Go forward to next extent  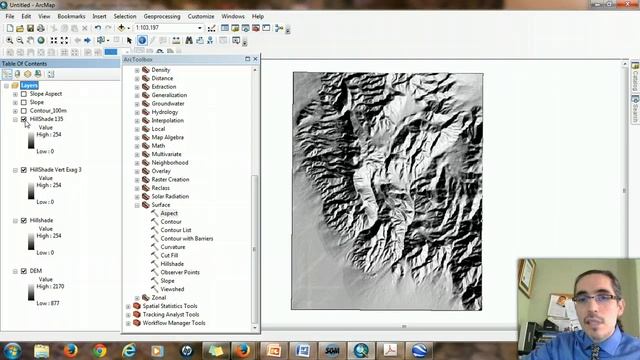pos(87,40)
